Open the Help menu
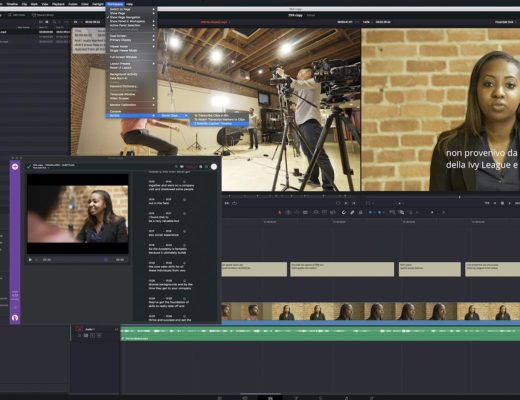520x400 pixels. pyautogui.click(x=130, y=4)
